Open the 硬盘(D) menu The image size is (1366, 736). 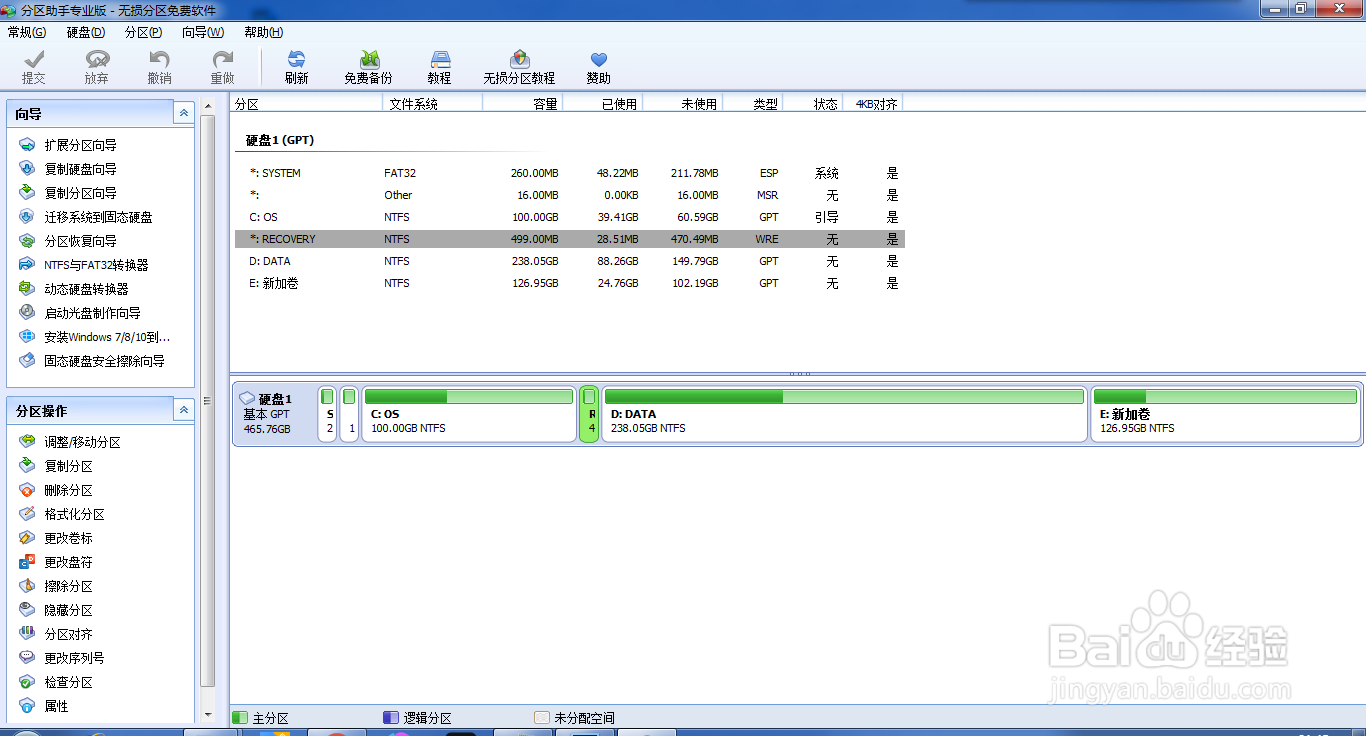click(86, 32)
